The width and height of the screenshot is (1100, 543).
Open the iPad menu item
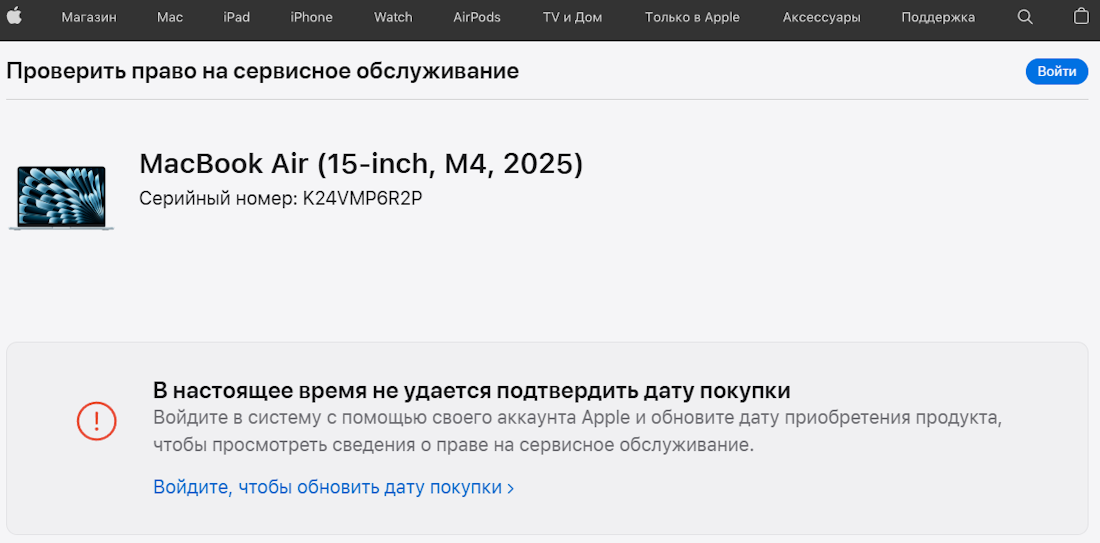pos(236,18)
